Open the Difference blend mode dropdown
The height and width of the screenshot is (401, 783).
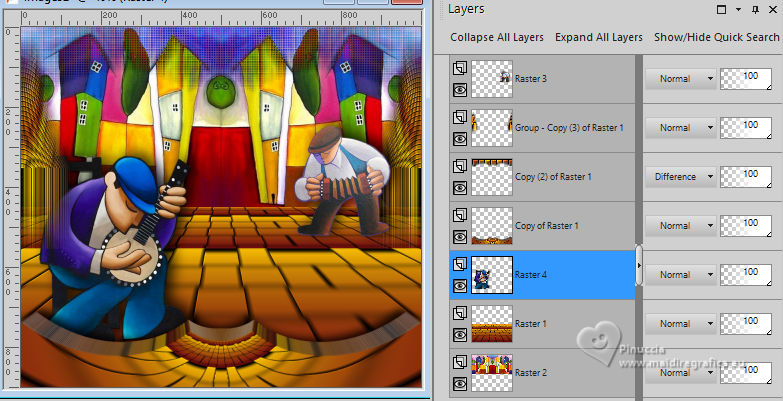pyautogui.click(x=681, y=177)
